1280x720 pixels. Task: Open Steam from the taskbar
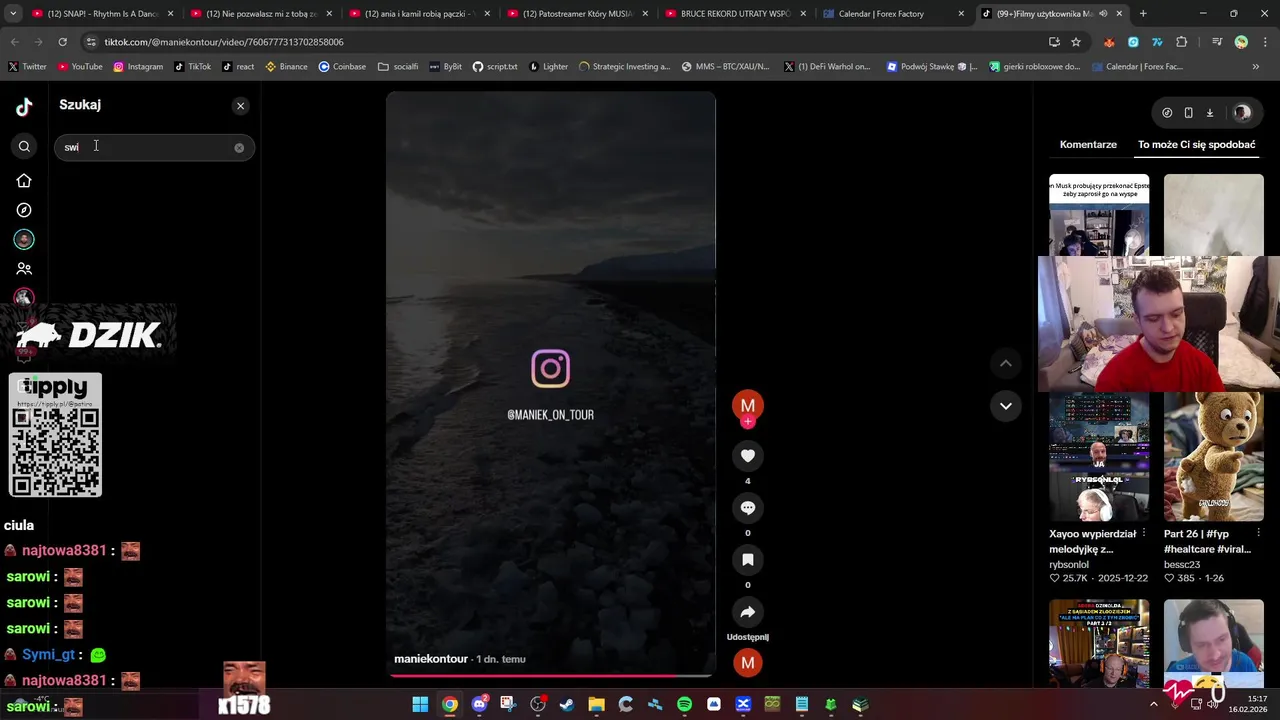(x=567, y=705)
